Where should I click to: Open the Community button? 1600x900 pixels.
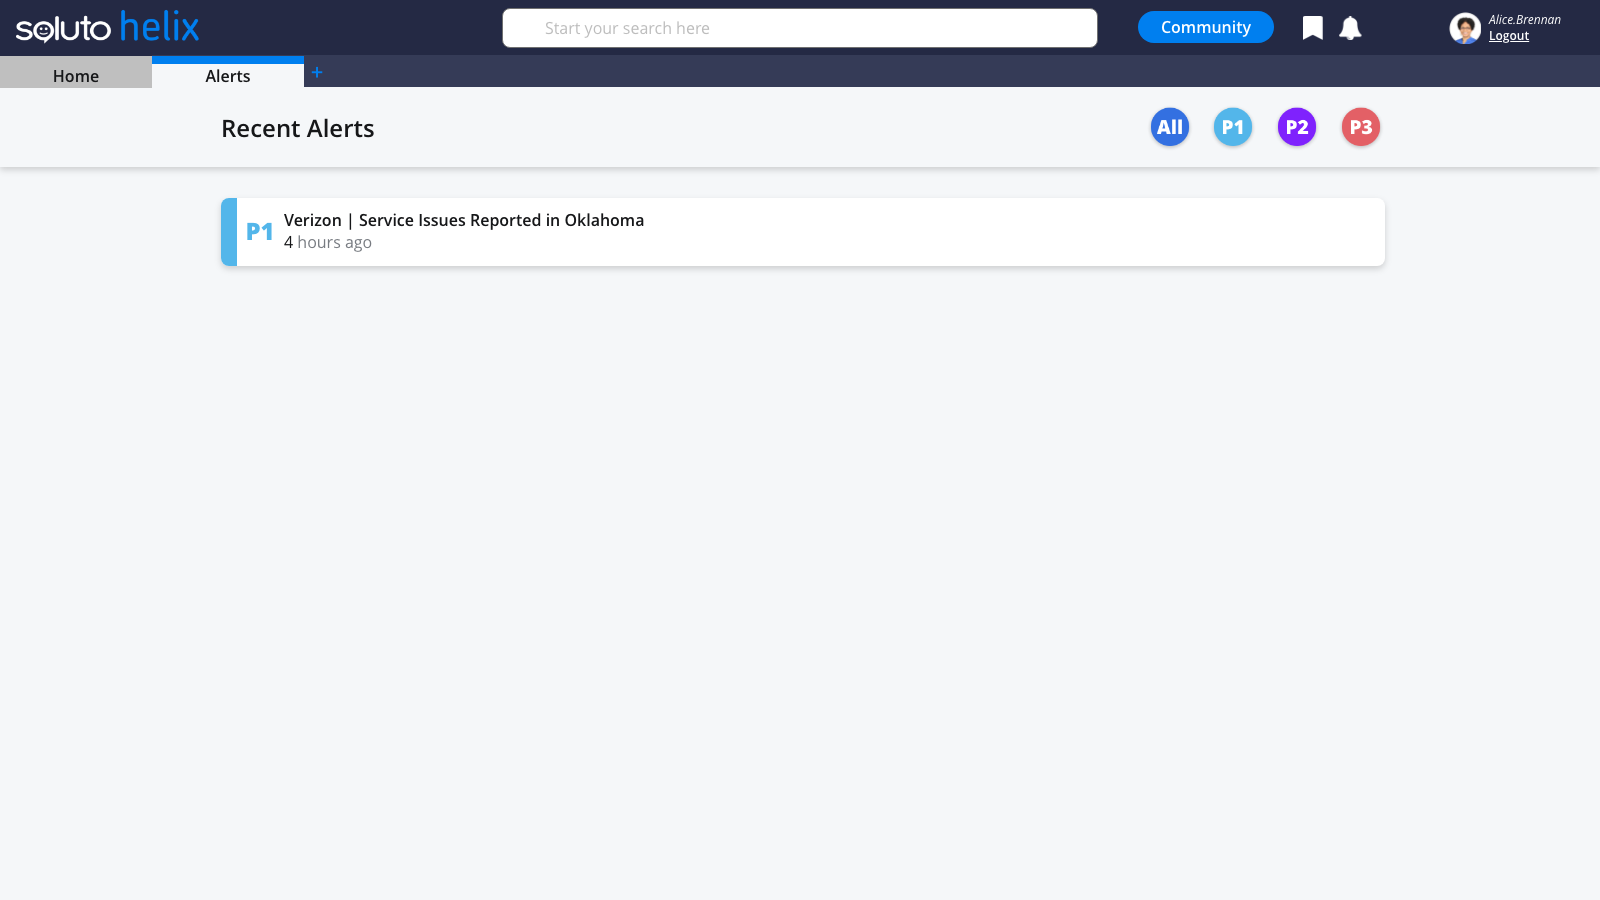pos(1206,27)
